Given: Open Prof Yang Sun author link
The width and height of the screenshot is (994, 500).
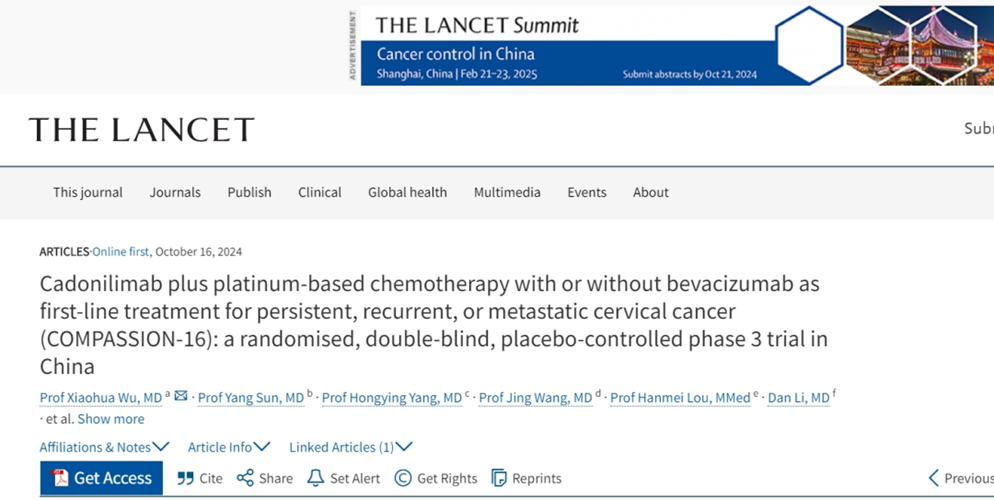Looking at the screenshot, I should 250,398.
